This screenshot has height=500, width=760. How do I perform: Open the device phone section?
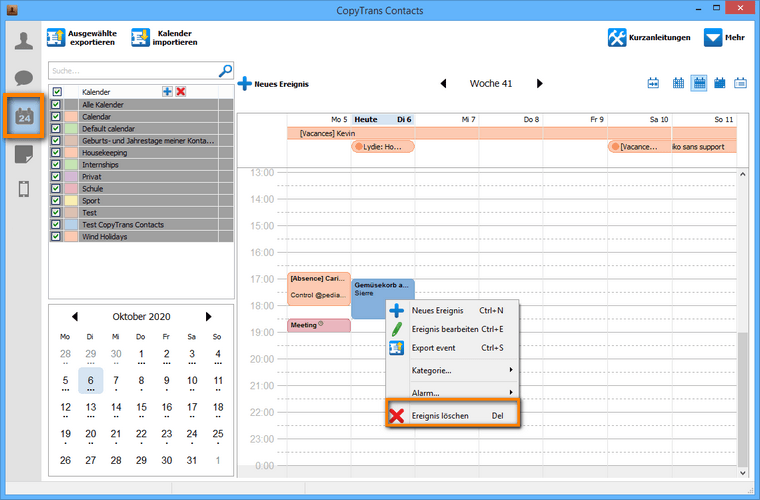click(23, 188)
